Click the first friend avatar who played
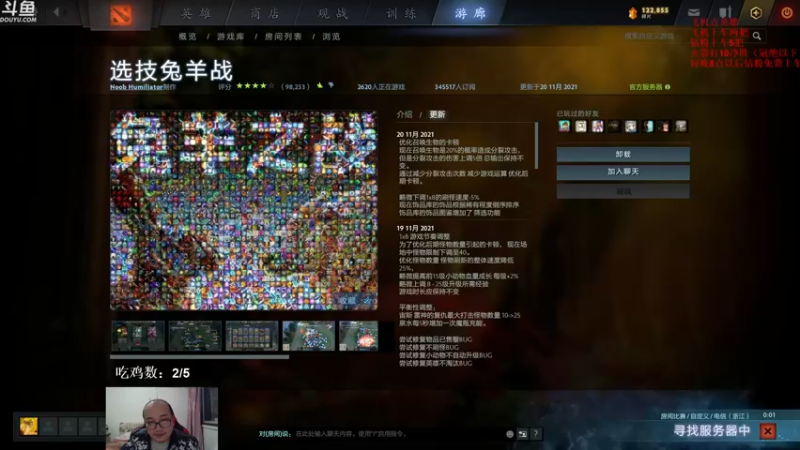The width and height of the screenshot is (800, 450). click(x=564, y=126)
